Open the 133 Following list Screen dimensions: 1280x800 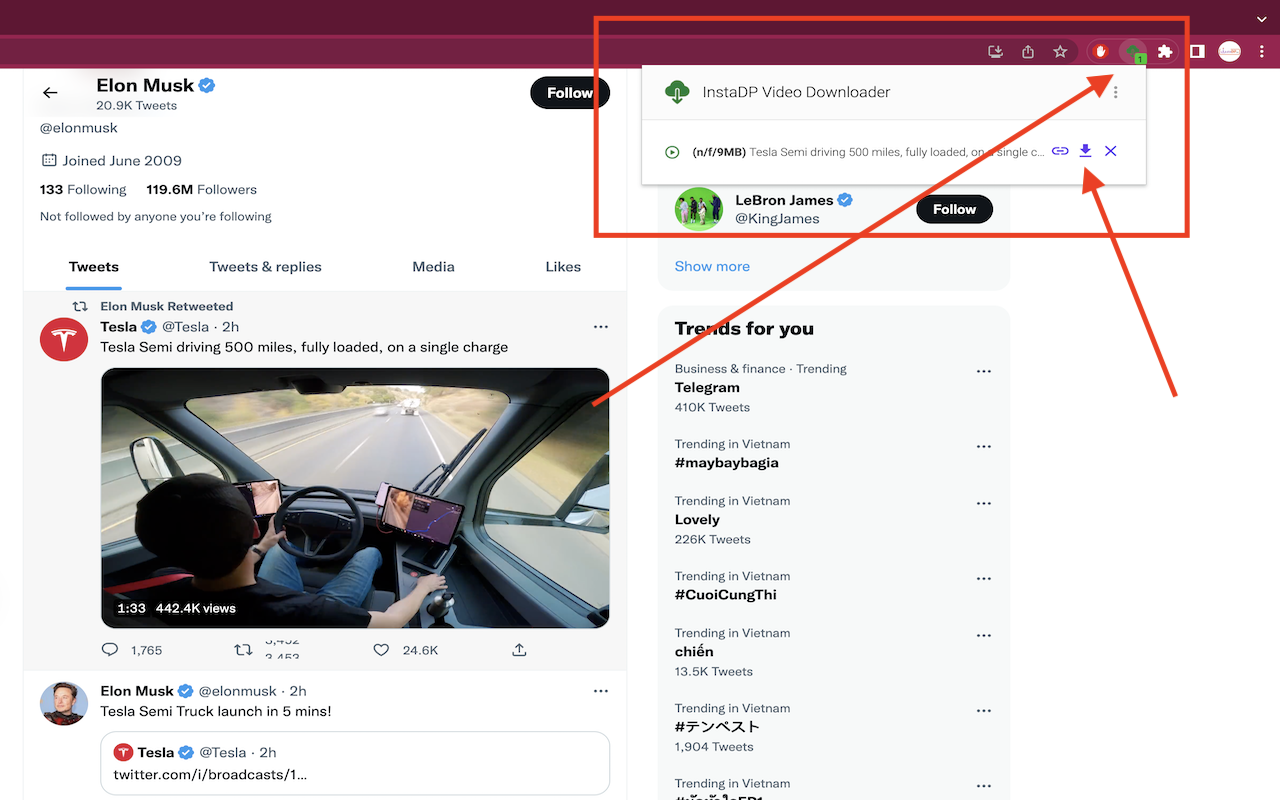coord(83,189)
